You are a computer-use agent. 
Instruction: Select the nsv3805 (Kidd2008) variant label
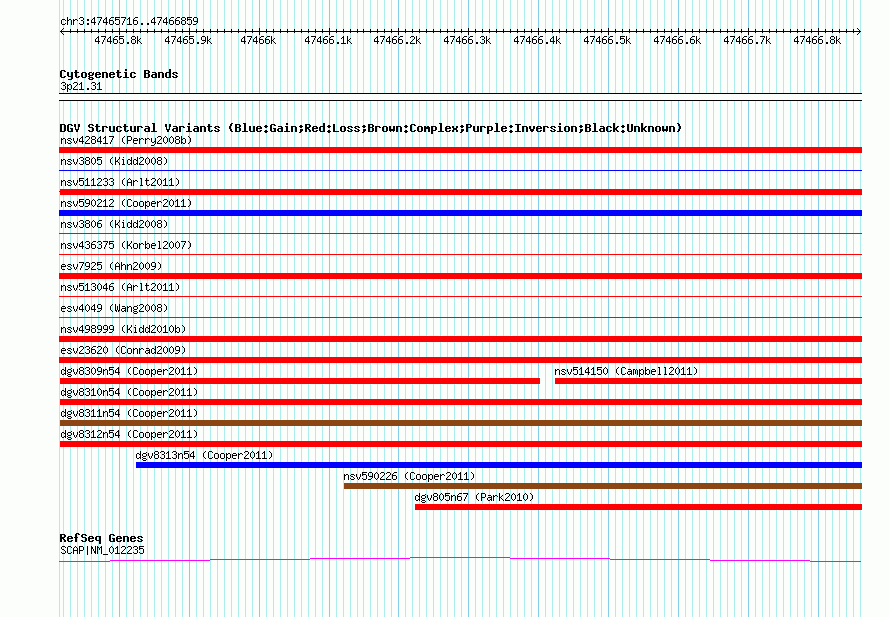pyautogui.click(x=114, y=161)
